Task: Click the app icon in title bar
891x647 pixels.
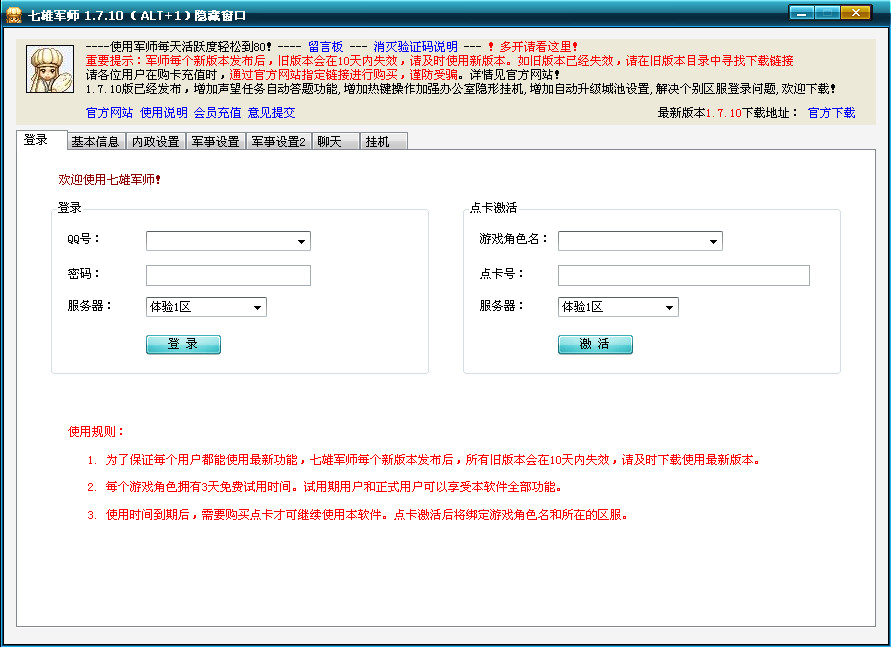Action: (x=14, y=15)
